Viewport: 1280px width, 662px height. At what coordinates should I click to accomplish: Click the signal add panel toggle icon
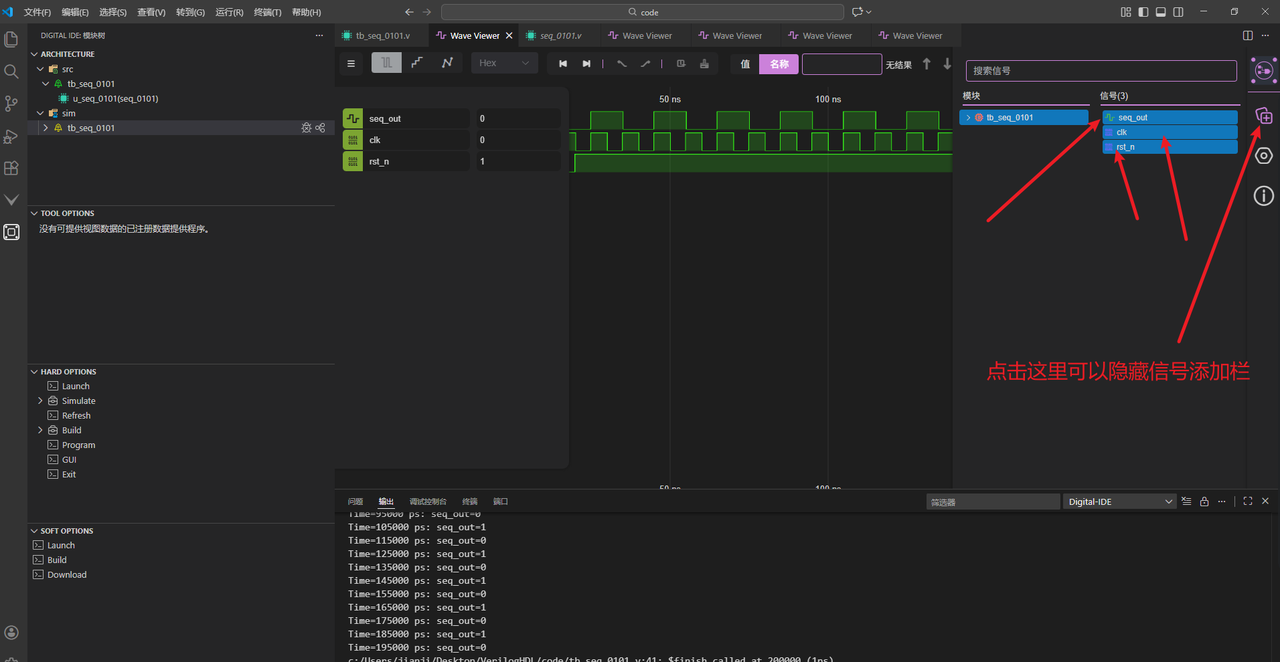[x=1264, y=116]
